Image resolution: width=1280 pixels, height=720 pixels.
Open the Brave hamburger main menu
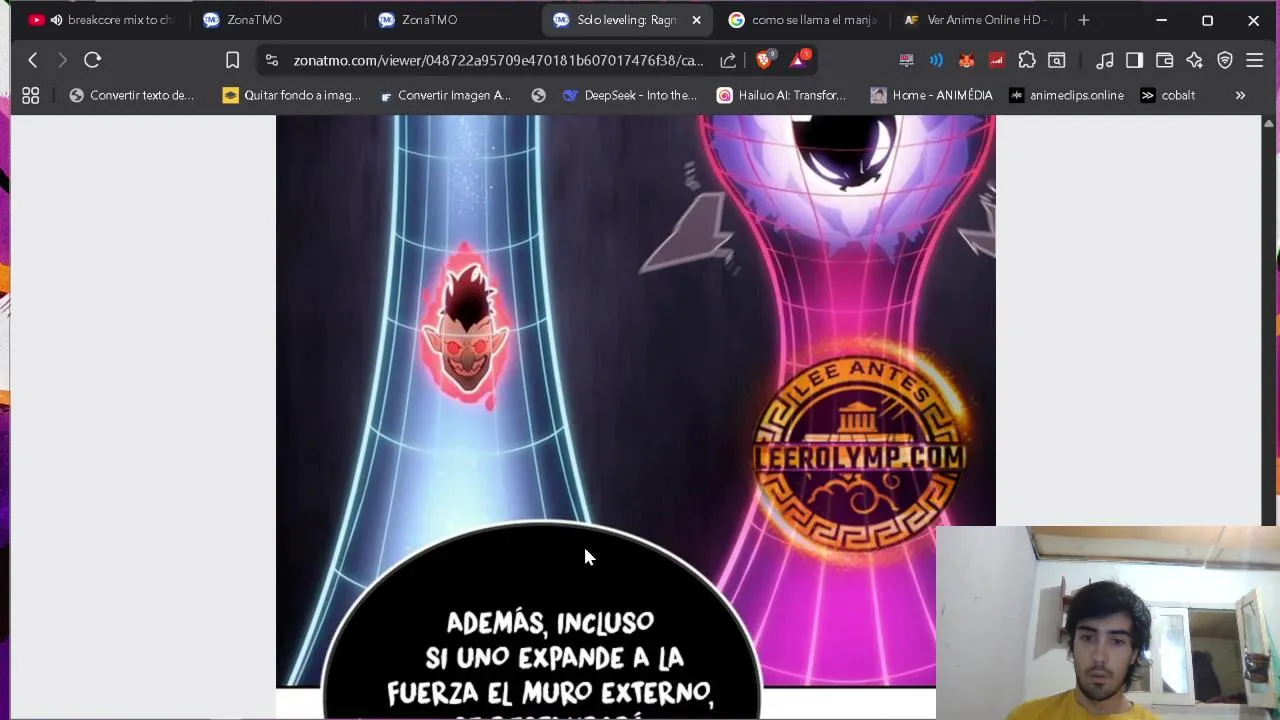pyautogui.click(x=1255, y=60)
